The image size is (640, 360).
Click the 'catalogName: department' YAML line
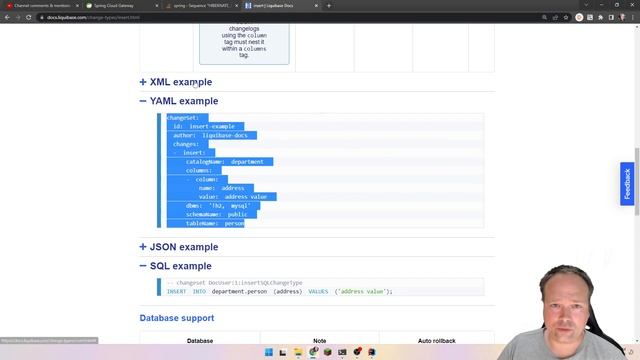[x=224, y=162]
